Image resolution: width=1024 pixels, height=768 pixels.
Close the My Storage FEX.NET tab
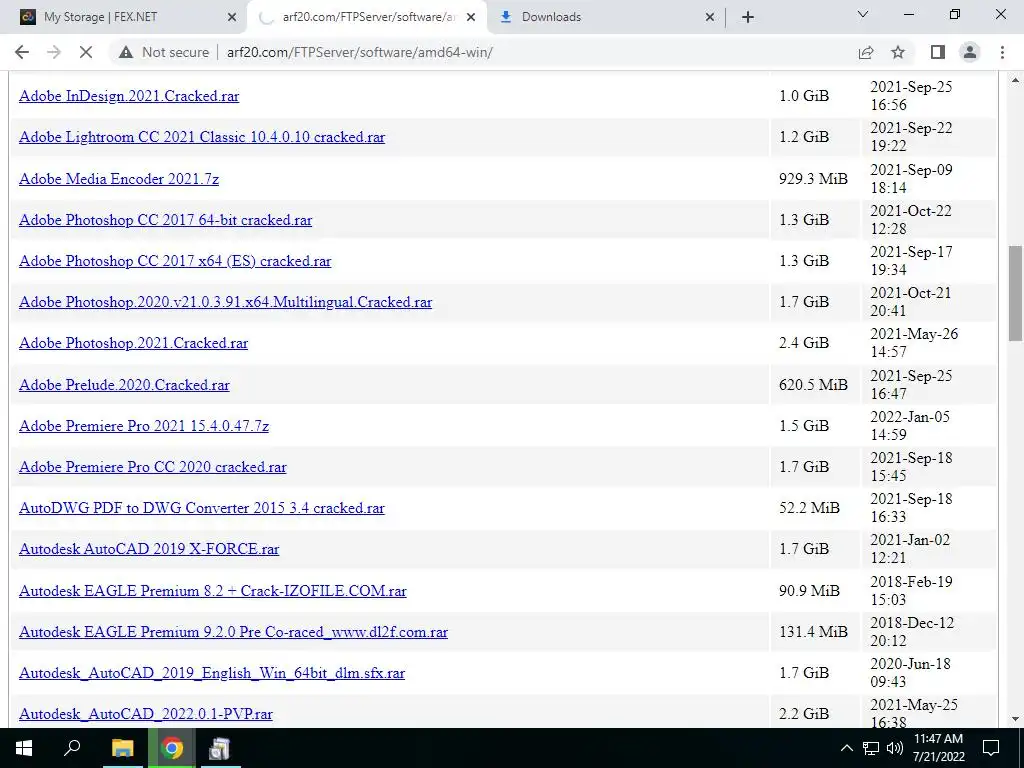click(232, 17)
